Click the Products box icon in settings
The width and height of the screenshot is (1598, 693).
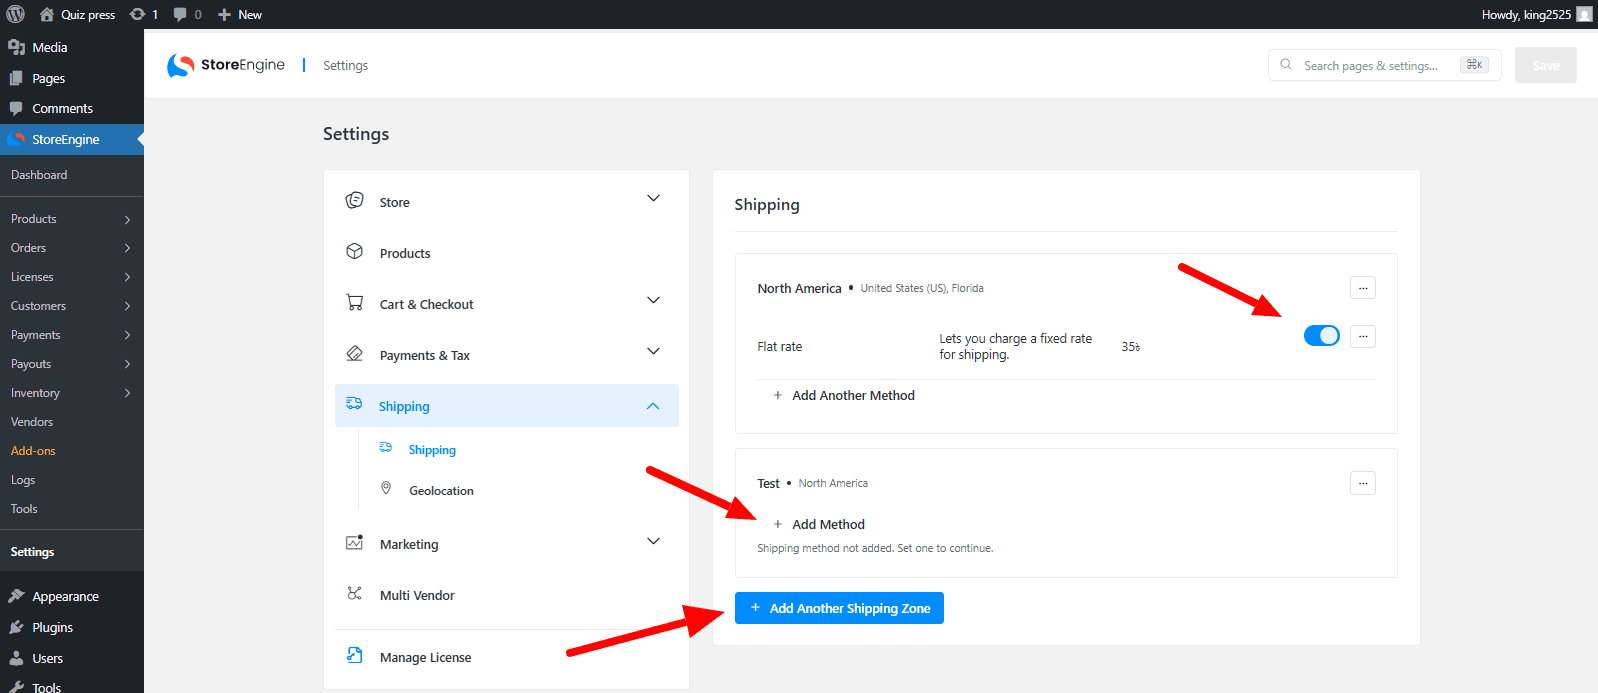point(354,252)
